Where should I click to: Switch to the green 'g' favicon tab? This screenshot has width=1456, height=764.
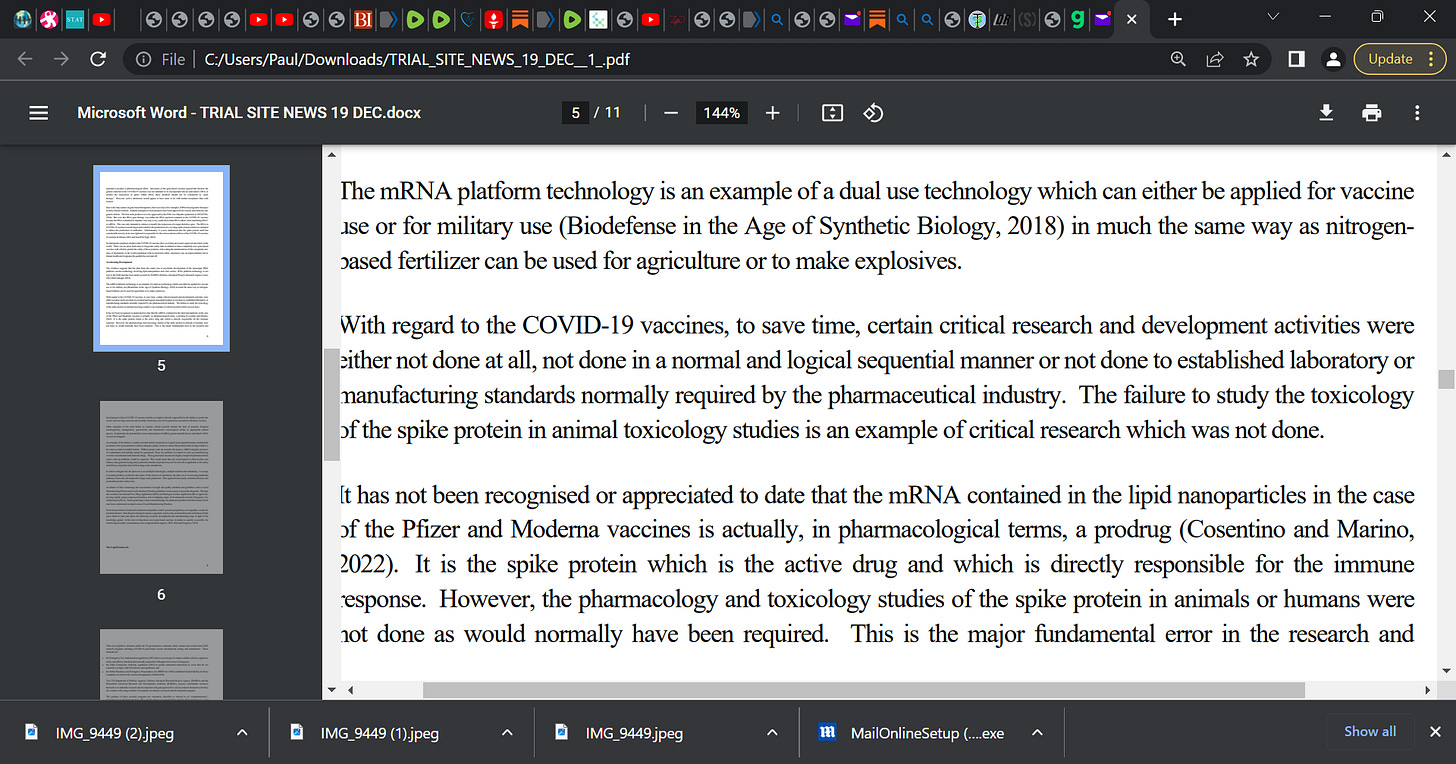click(x=1077, y=19)
